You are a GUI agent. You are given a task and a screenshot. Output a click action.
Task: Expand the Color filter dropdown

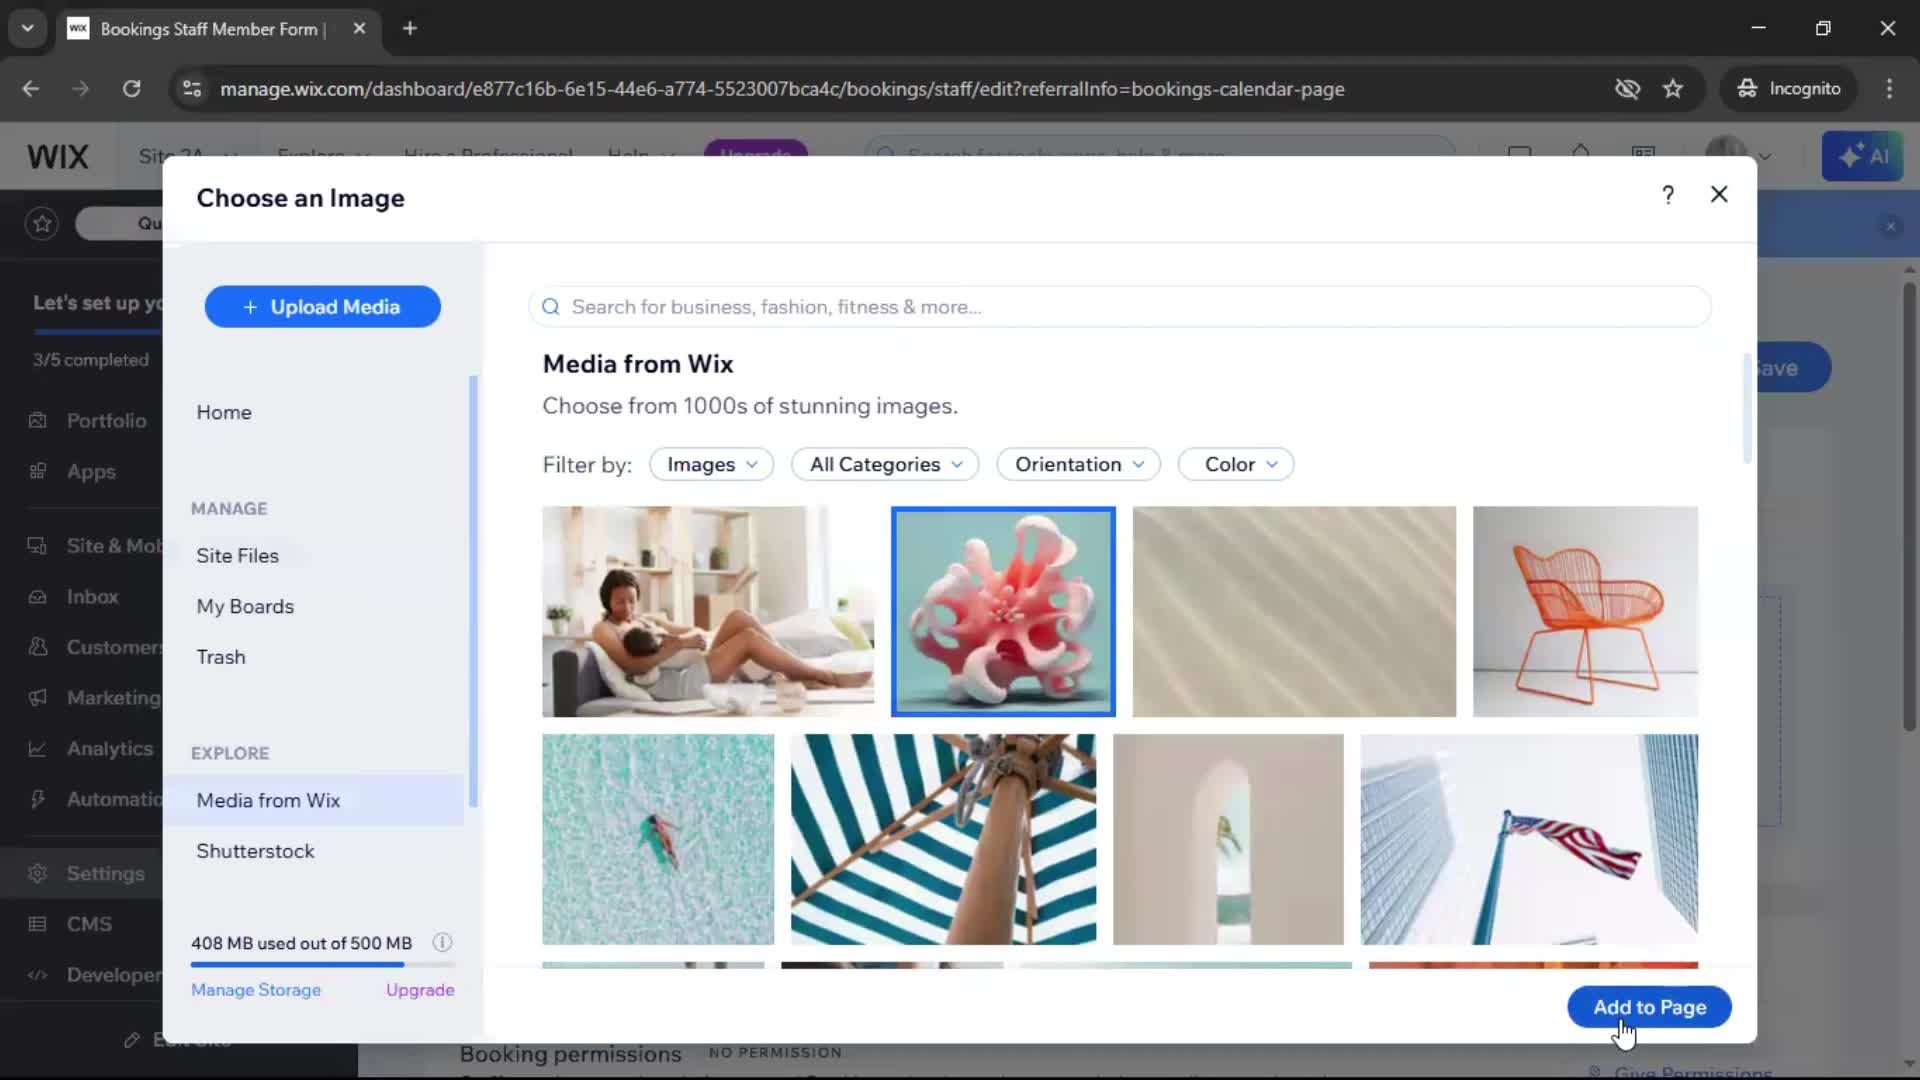[1236, 464]
